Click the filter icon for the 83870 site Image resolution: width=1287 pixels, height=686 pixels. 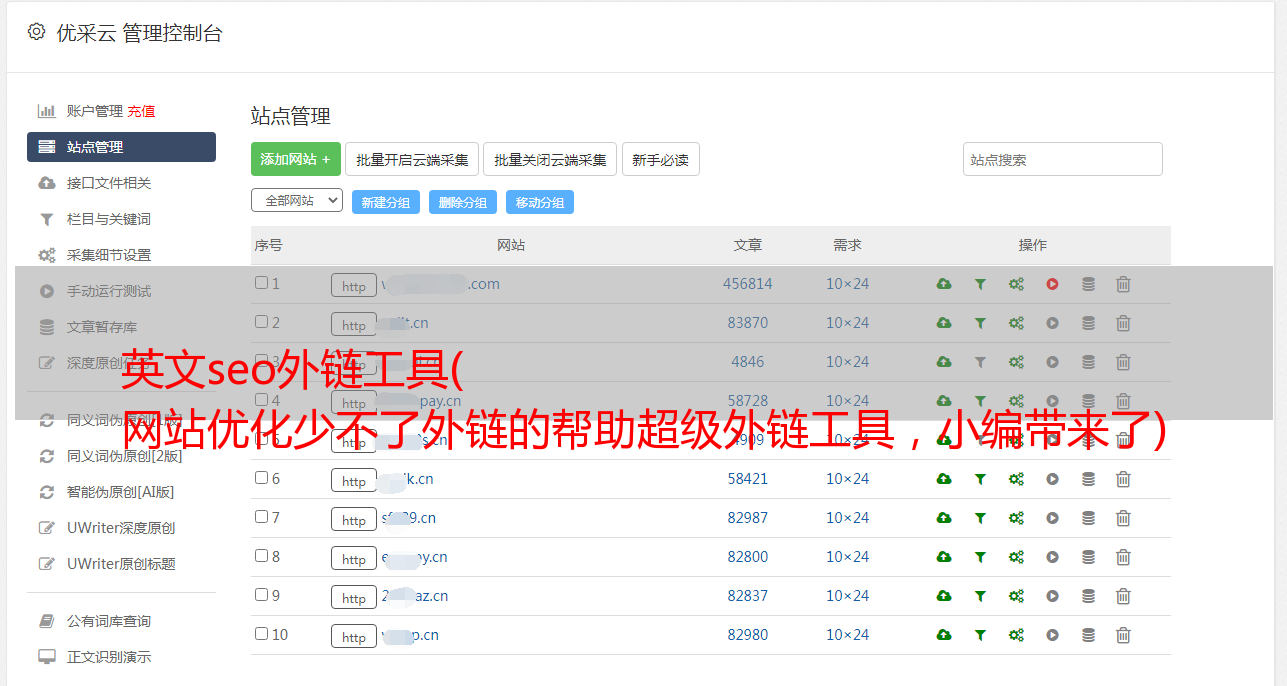tap(980, 323)
